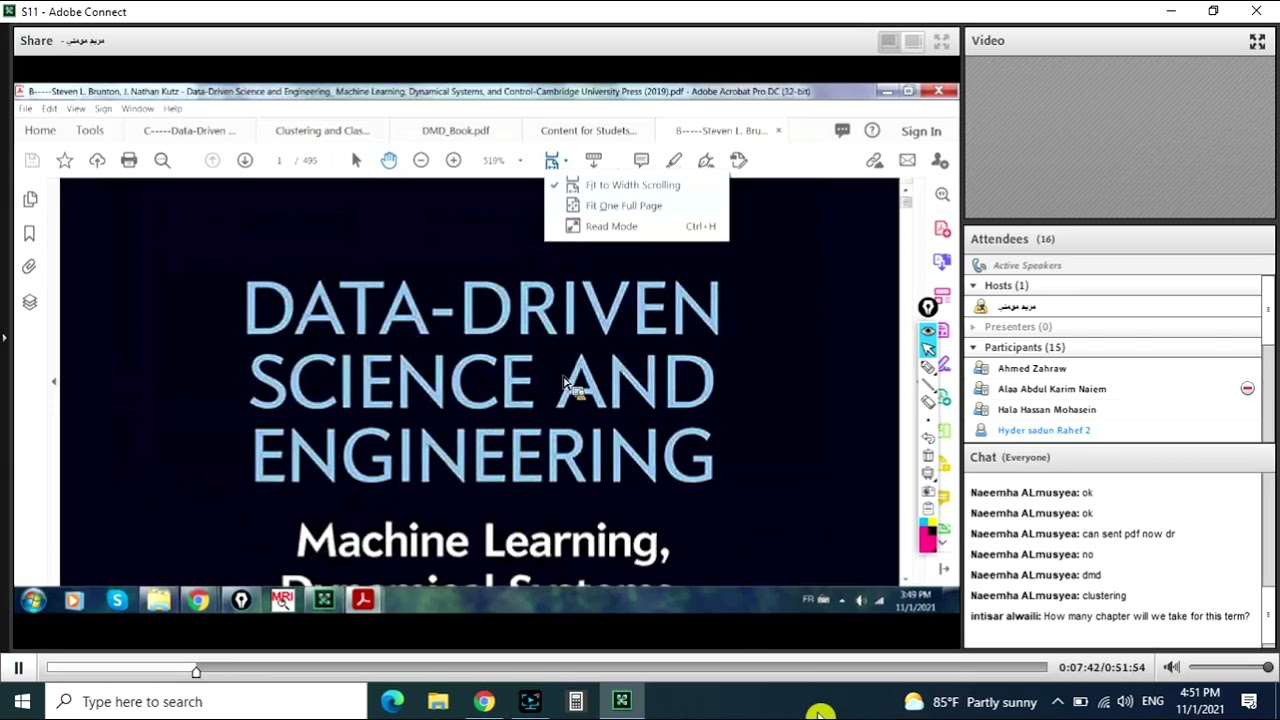Share link to this file
The height and width of the screenshot is (720, 1280).
coord(875,160)
